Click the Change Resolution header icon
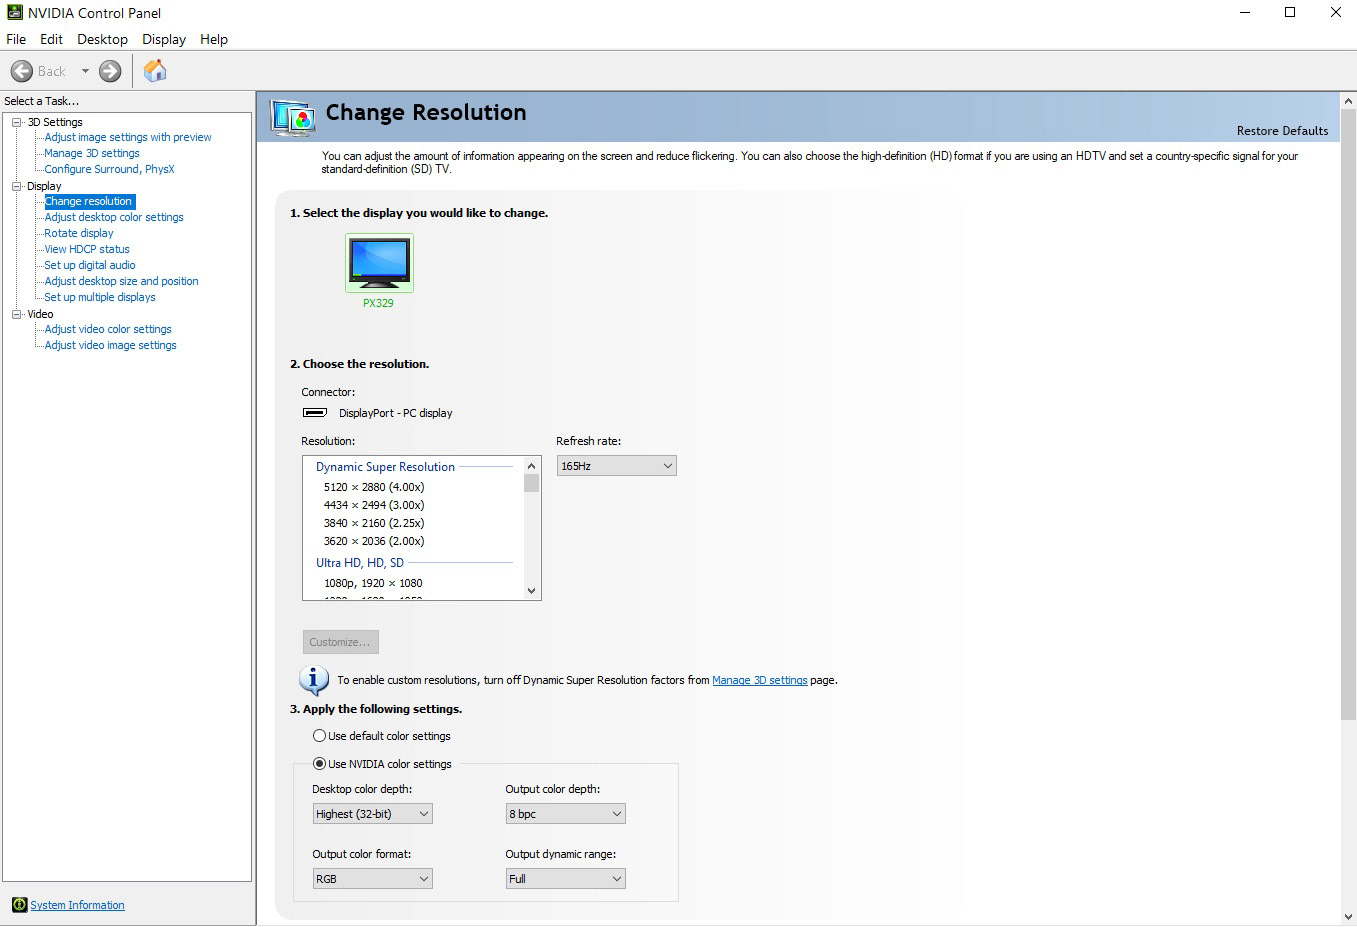The image size is (1357, 927). point(293,118)
